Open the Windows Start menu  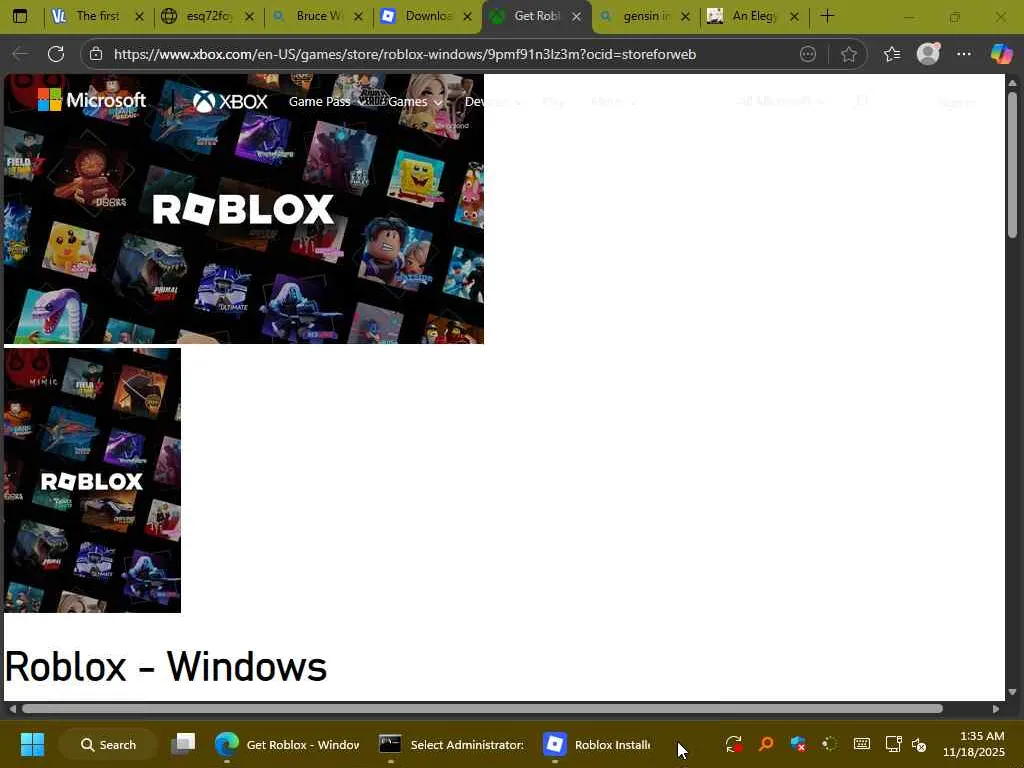coord(32,744)
